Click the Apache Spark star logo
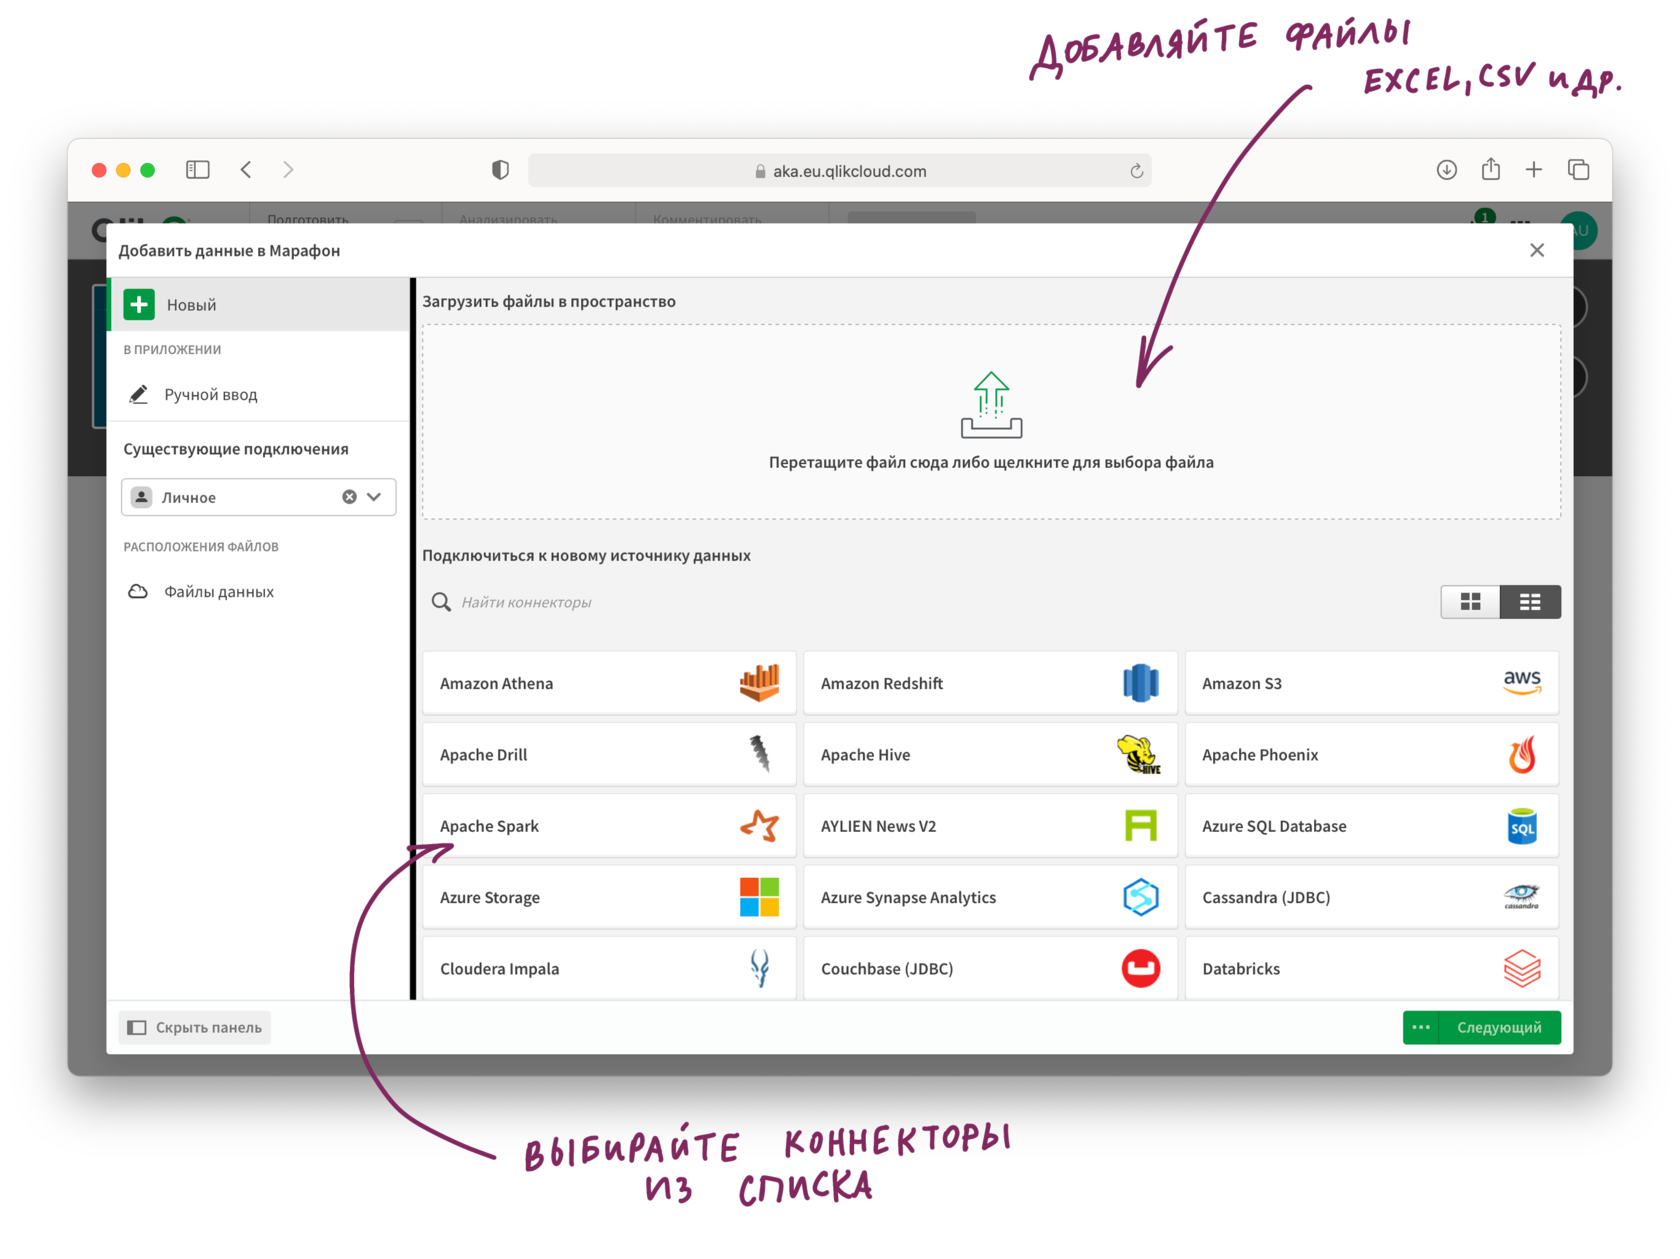 tap(759, 826)
